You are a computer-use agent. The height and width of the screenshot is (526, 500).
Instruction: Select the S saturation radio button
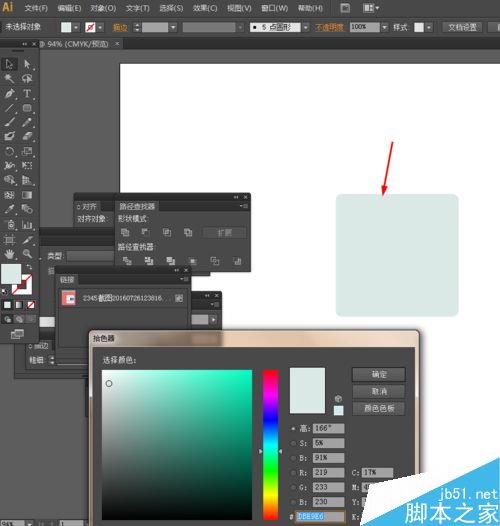(293, 443)
